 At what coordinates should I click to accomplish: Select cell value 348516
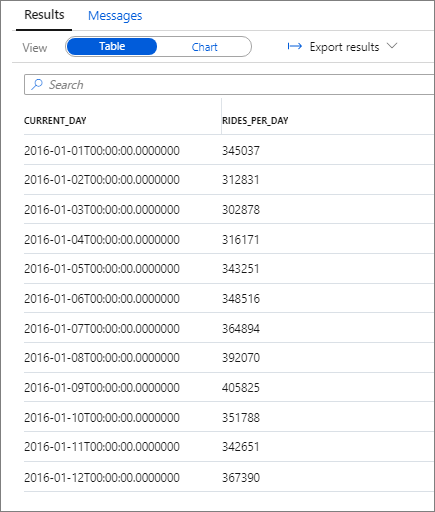[x=241, y=299]
